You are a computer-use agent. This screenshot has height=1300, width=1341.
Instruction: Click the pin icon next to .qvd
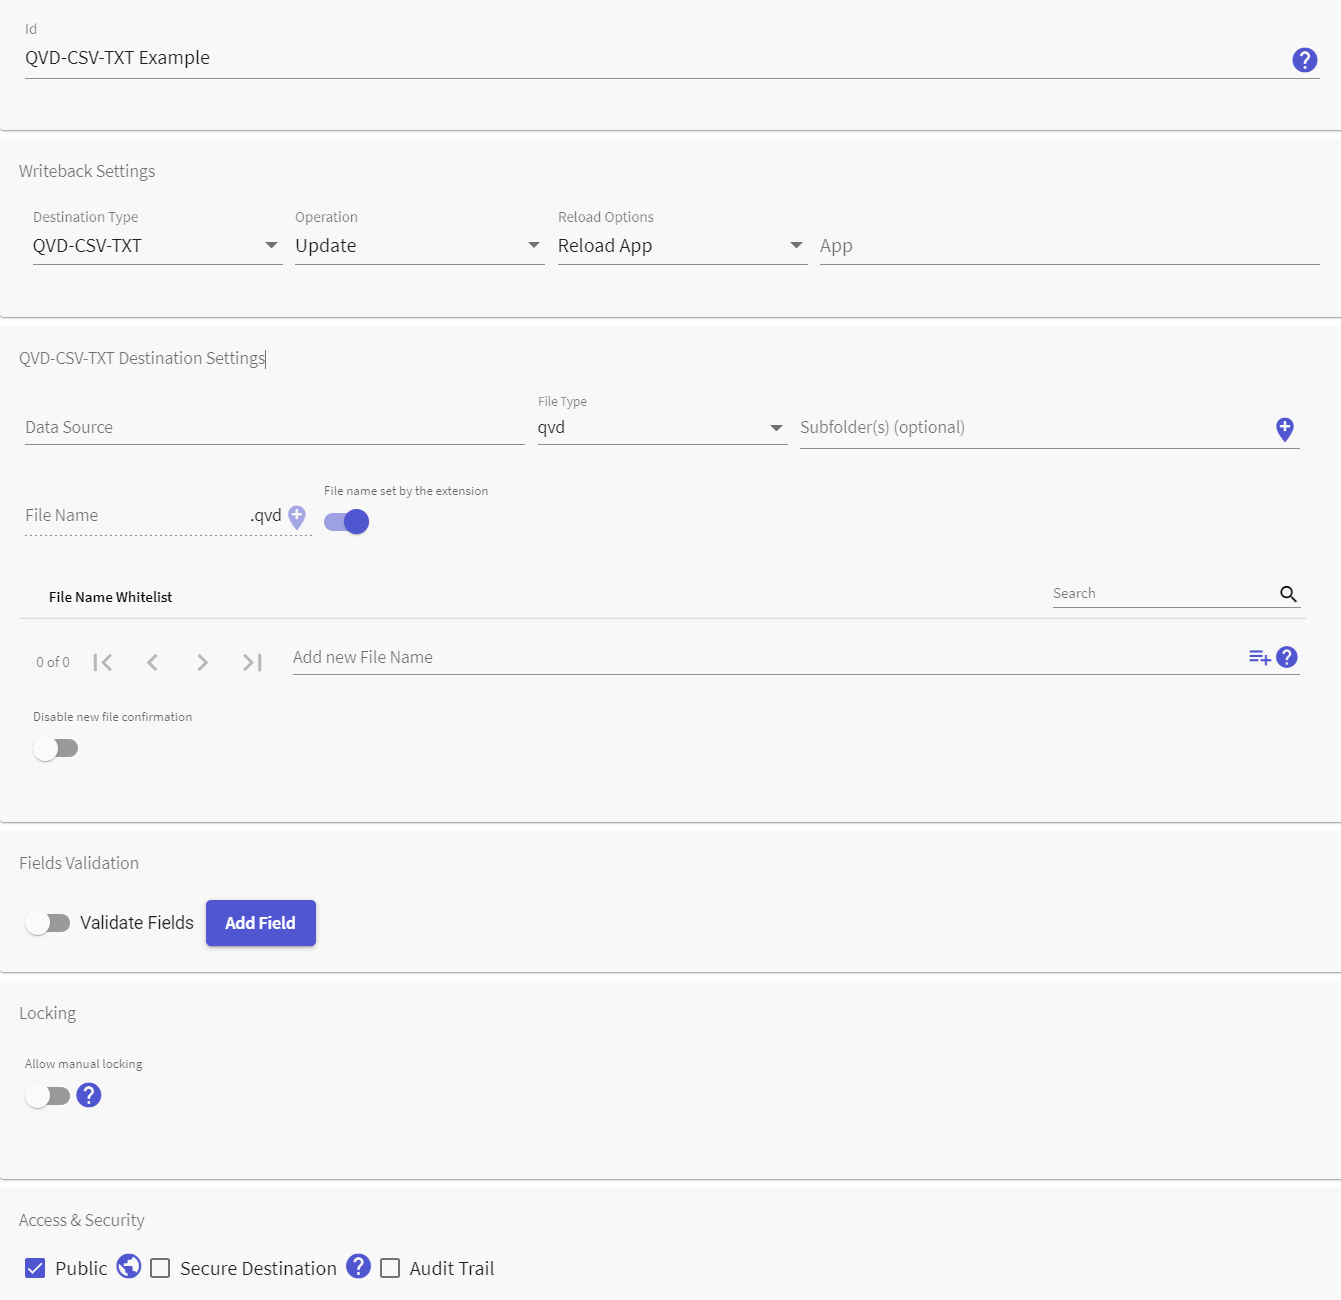pyautogui.click(x=297, y=517)
